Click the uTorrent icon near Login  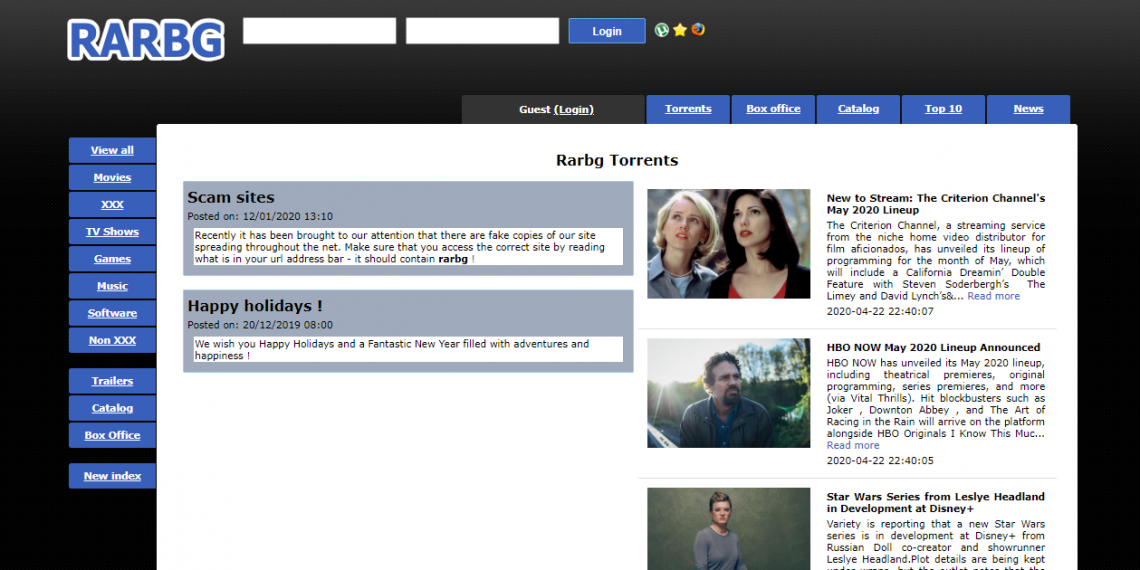[662, 30]
